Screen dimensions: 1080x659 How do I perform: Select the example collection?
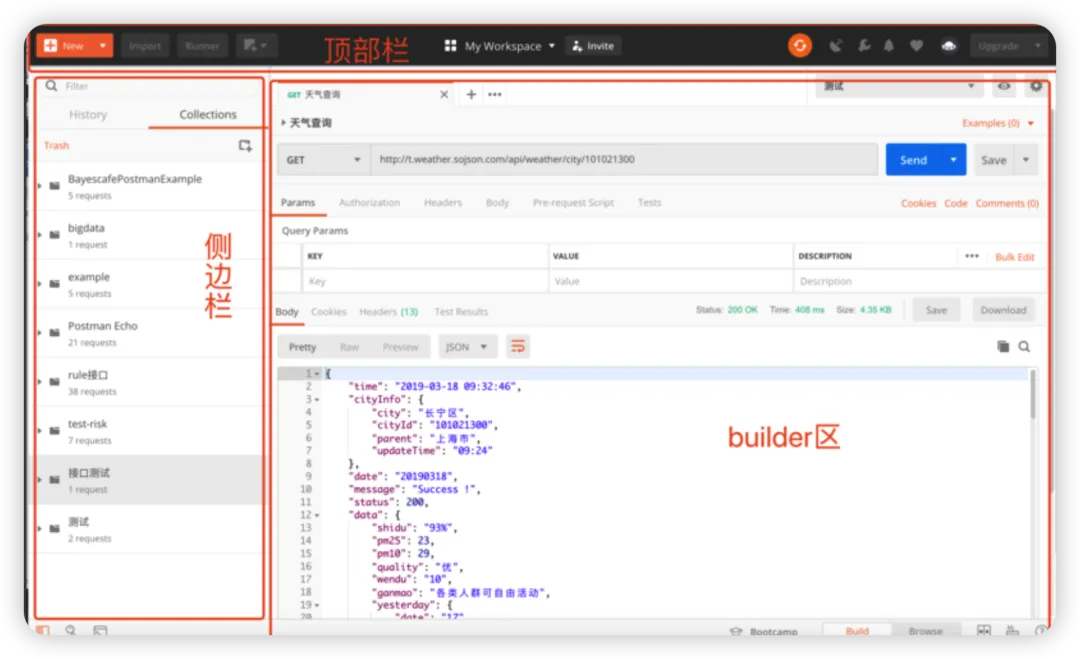(x=149, y=284)
